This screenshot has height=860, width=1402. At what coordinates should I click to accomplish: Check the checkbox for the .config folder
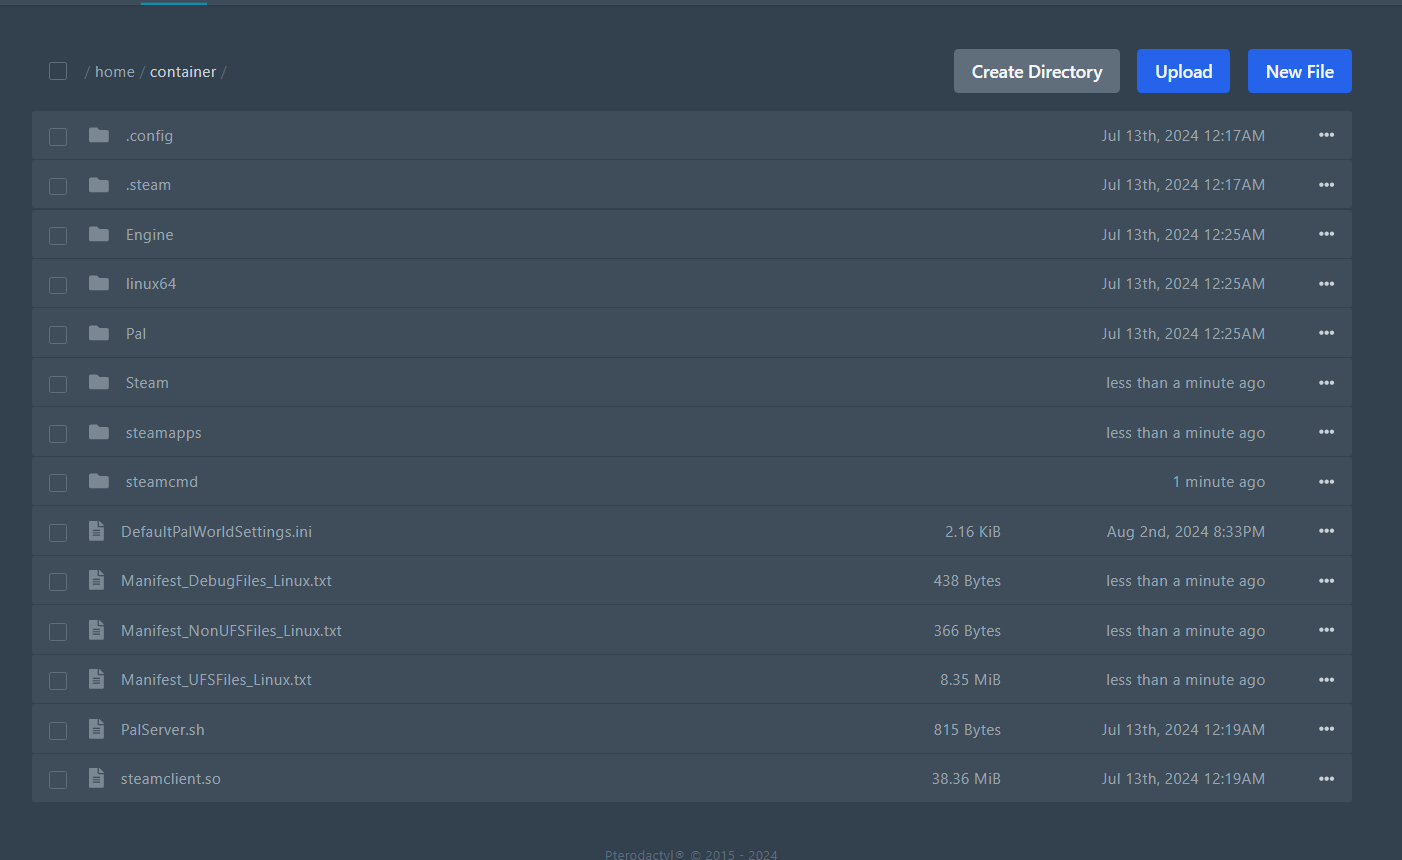pos(57,136)
